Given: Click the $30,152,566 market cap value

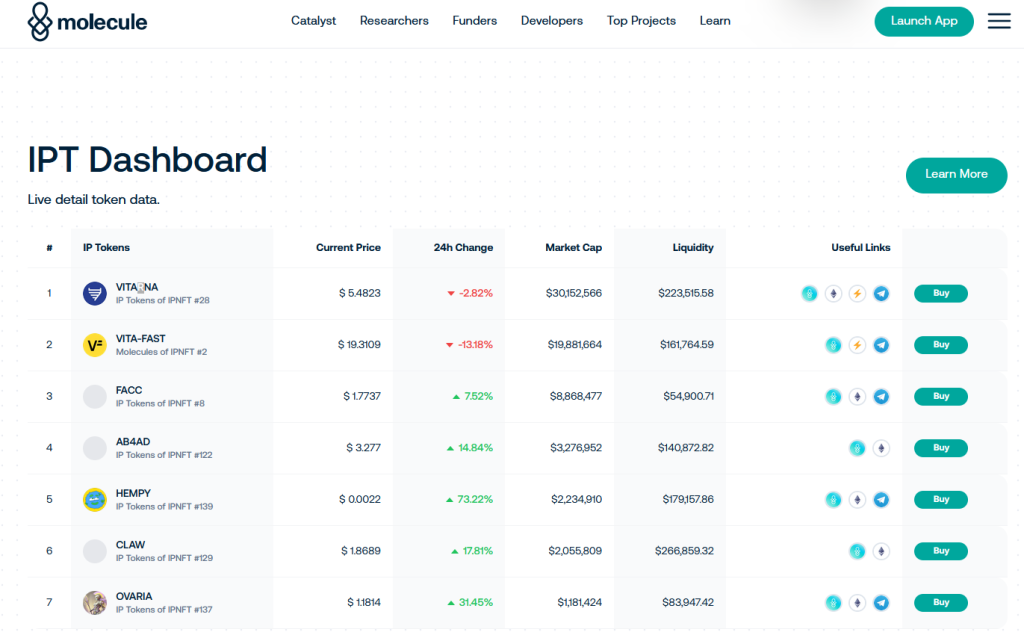Looking at the screenshot, I should pos(573,293).
